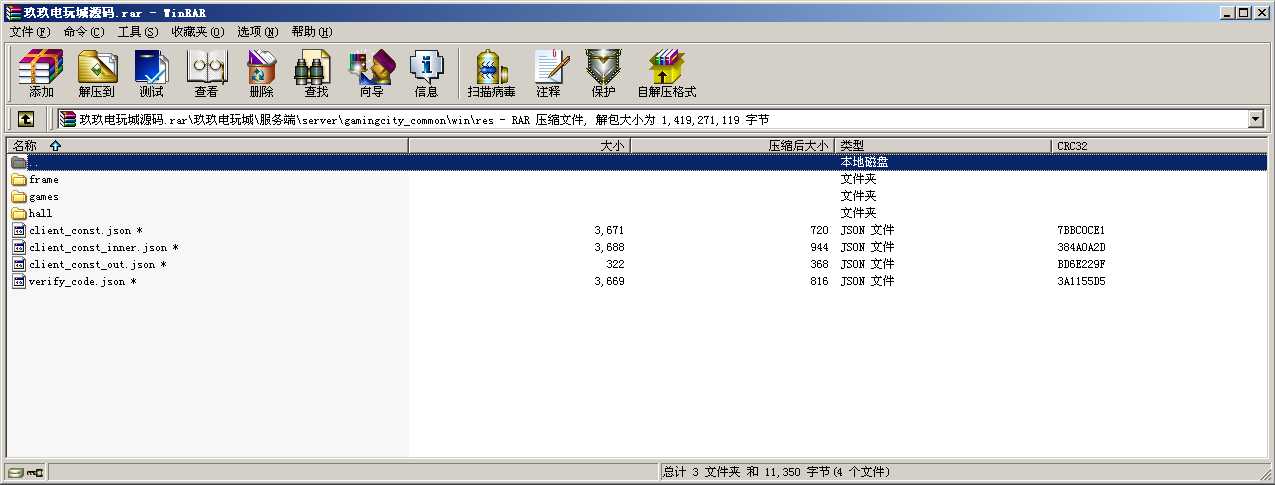Sort by 类型 column header

[x=944, y=146]
